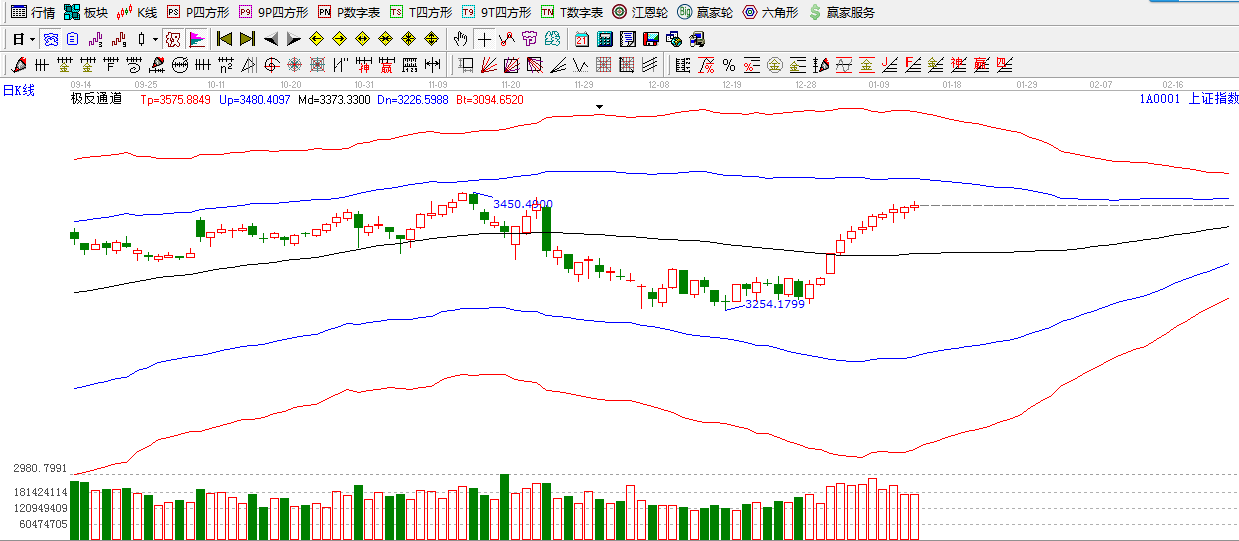
Task: Open the K线 candlestick chart
Action: (137, 12)
